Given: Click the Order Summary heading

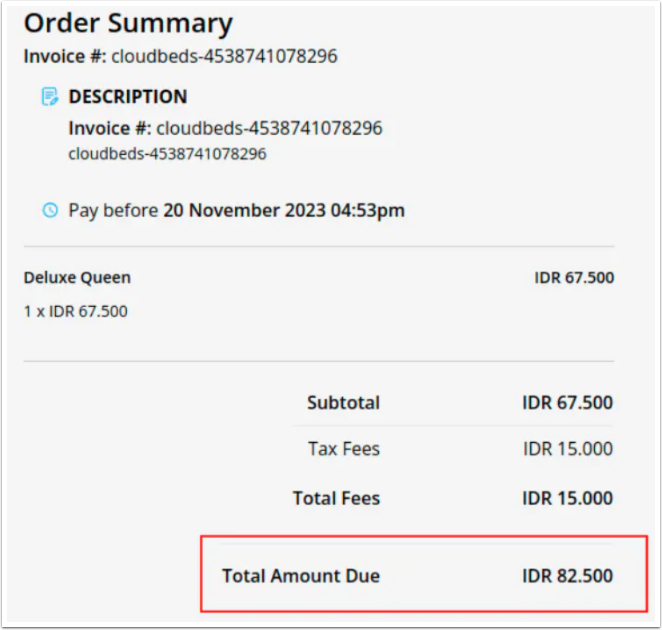Looking at the screenshot, I should (x=128, y=23).
